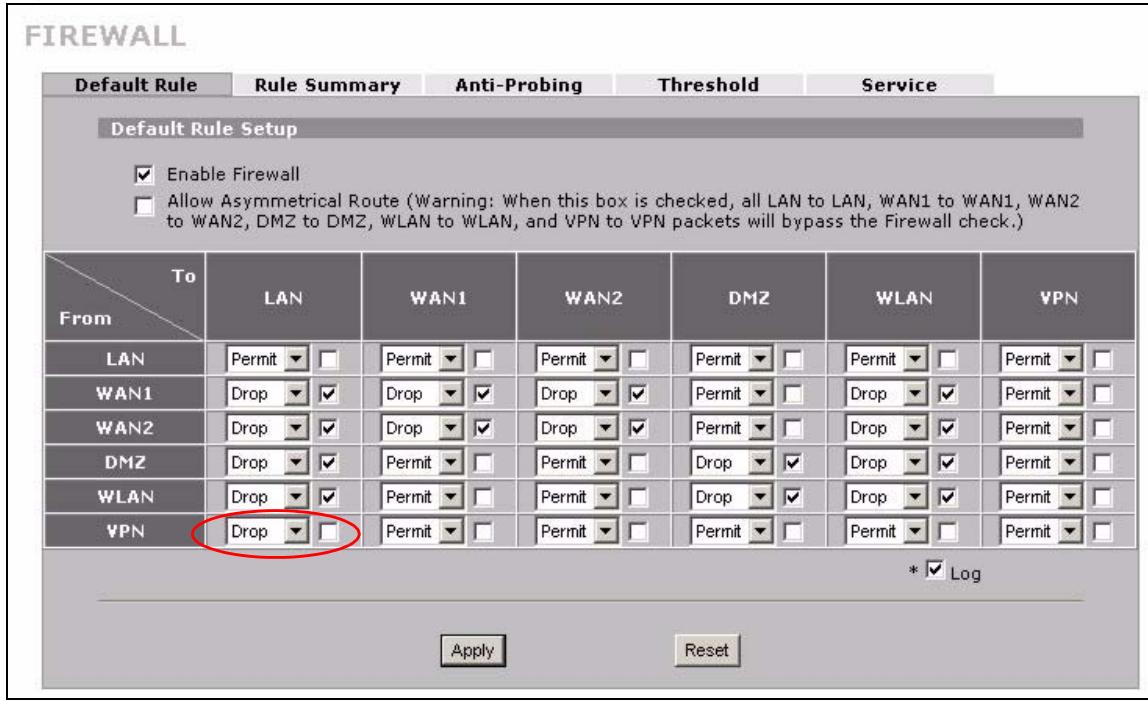Enable log checkbox for LAN to VPN
1148x701 pixels.
click(x=1102, y=360)
